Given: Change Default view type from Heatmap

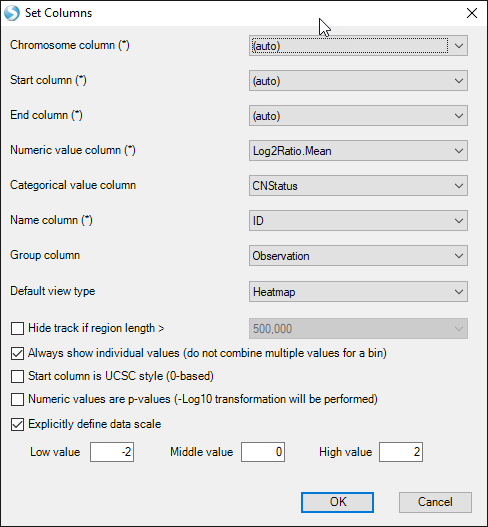Looking at the screenshot, I should click(358, 291).
